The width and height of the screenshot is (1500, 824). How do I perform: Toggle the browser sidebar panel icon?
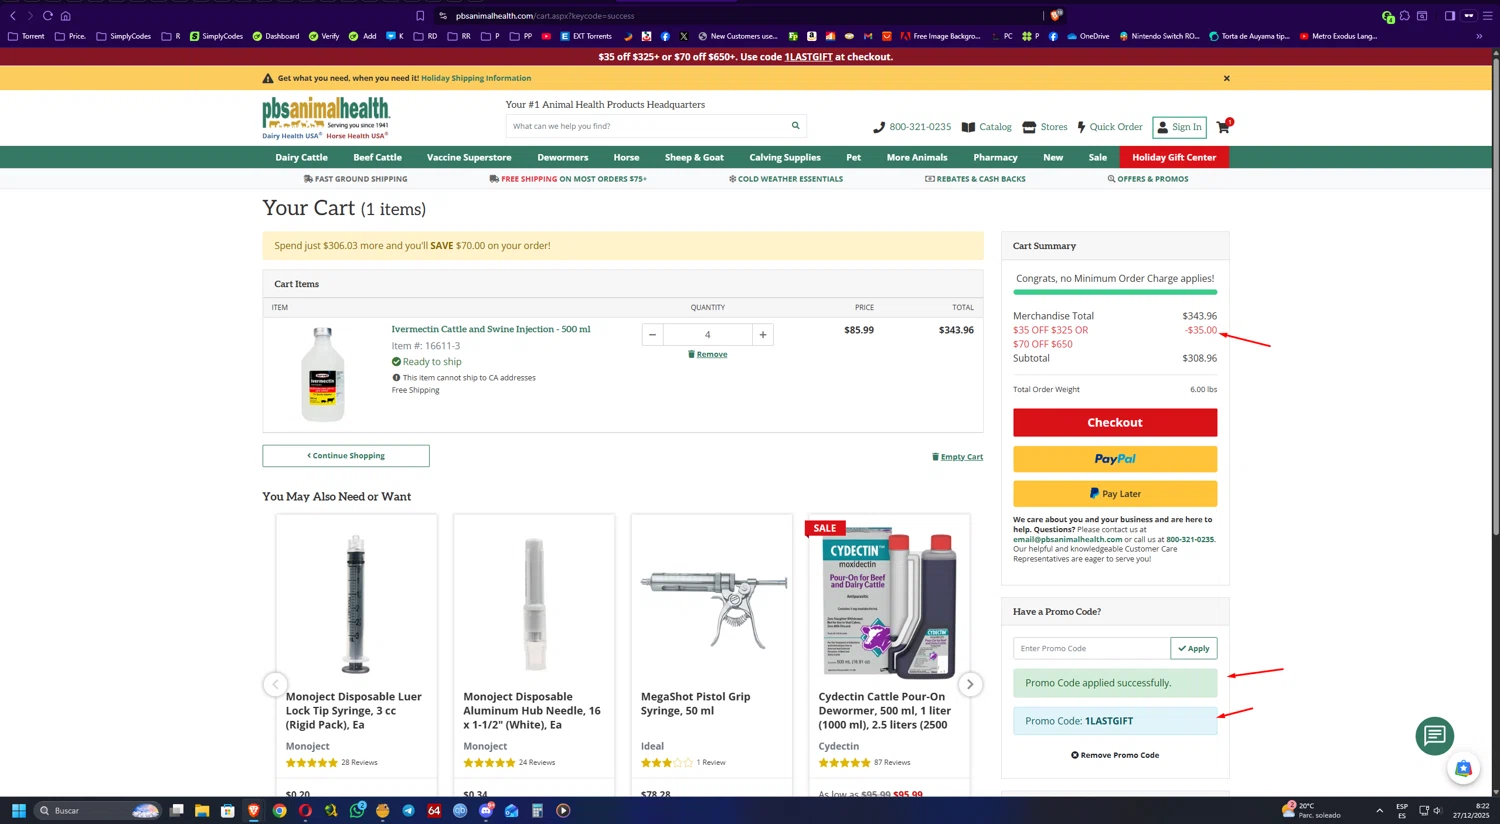[x=1450, y=16]
